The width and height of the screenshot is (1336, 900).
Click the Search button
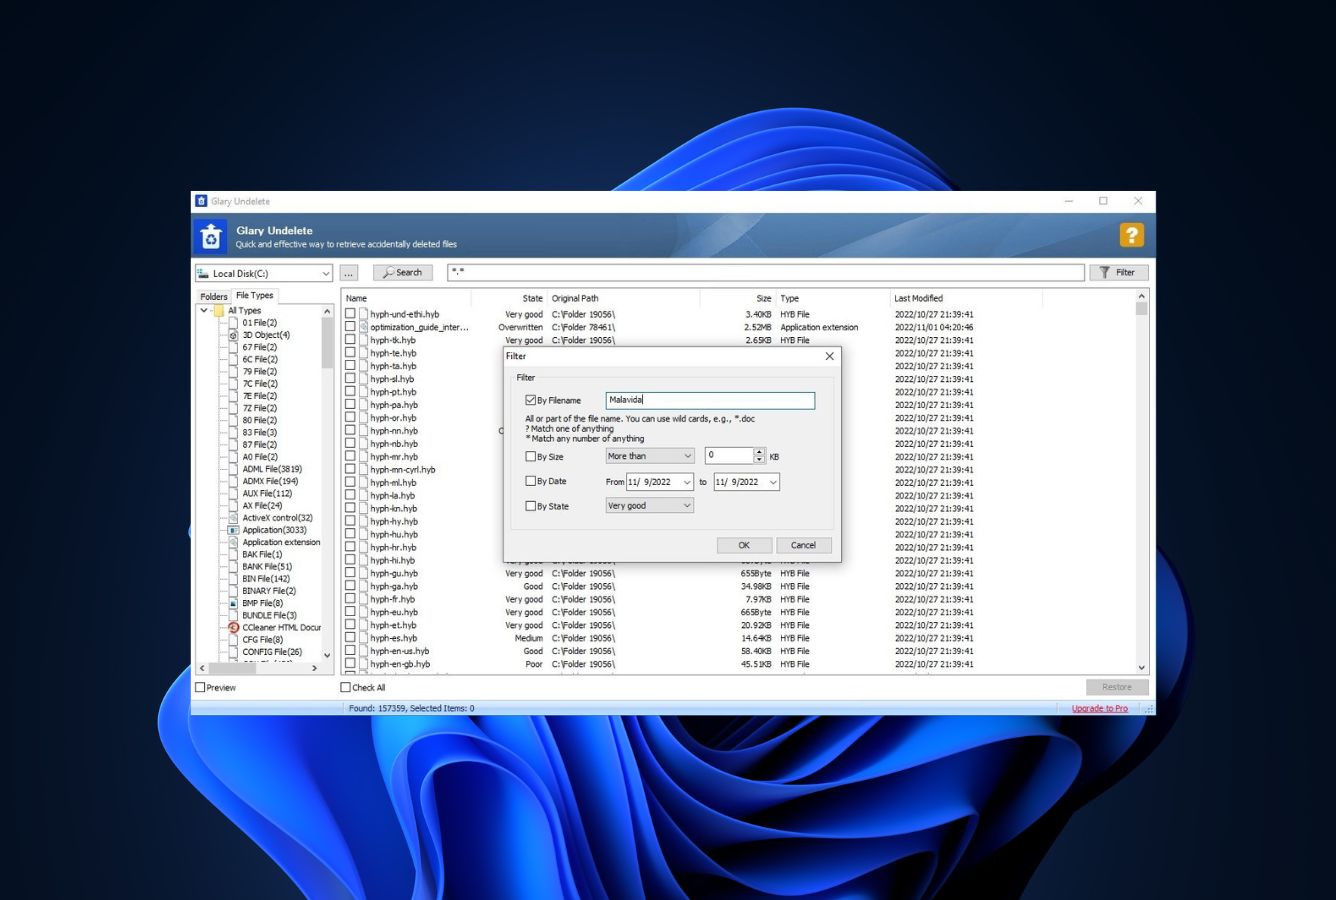click(402, 272)
